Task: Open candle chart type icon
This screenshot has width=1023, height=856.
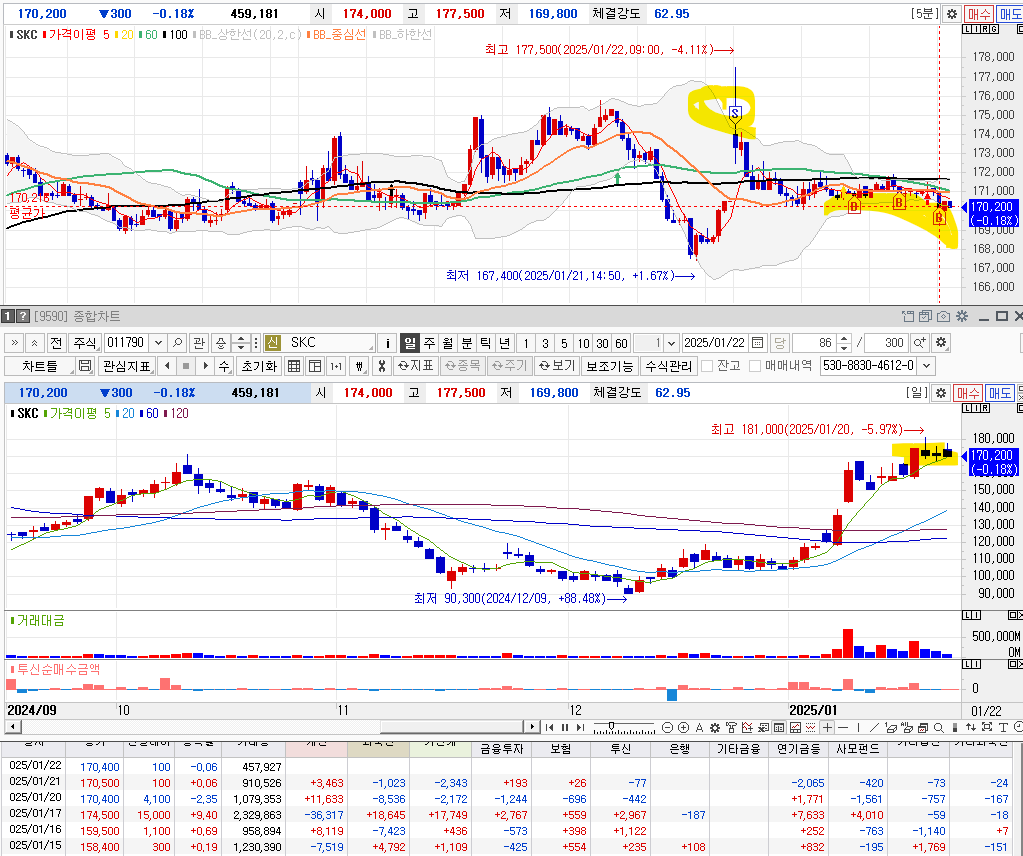Action: 359,366
